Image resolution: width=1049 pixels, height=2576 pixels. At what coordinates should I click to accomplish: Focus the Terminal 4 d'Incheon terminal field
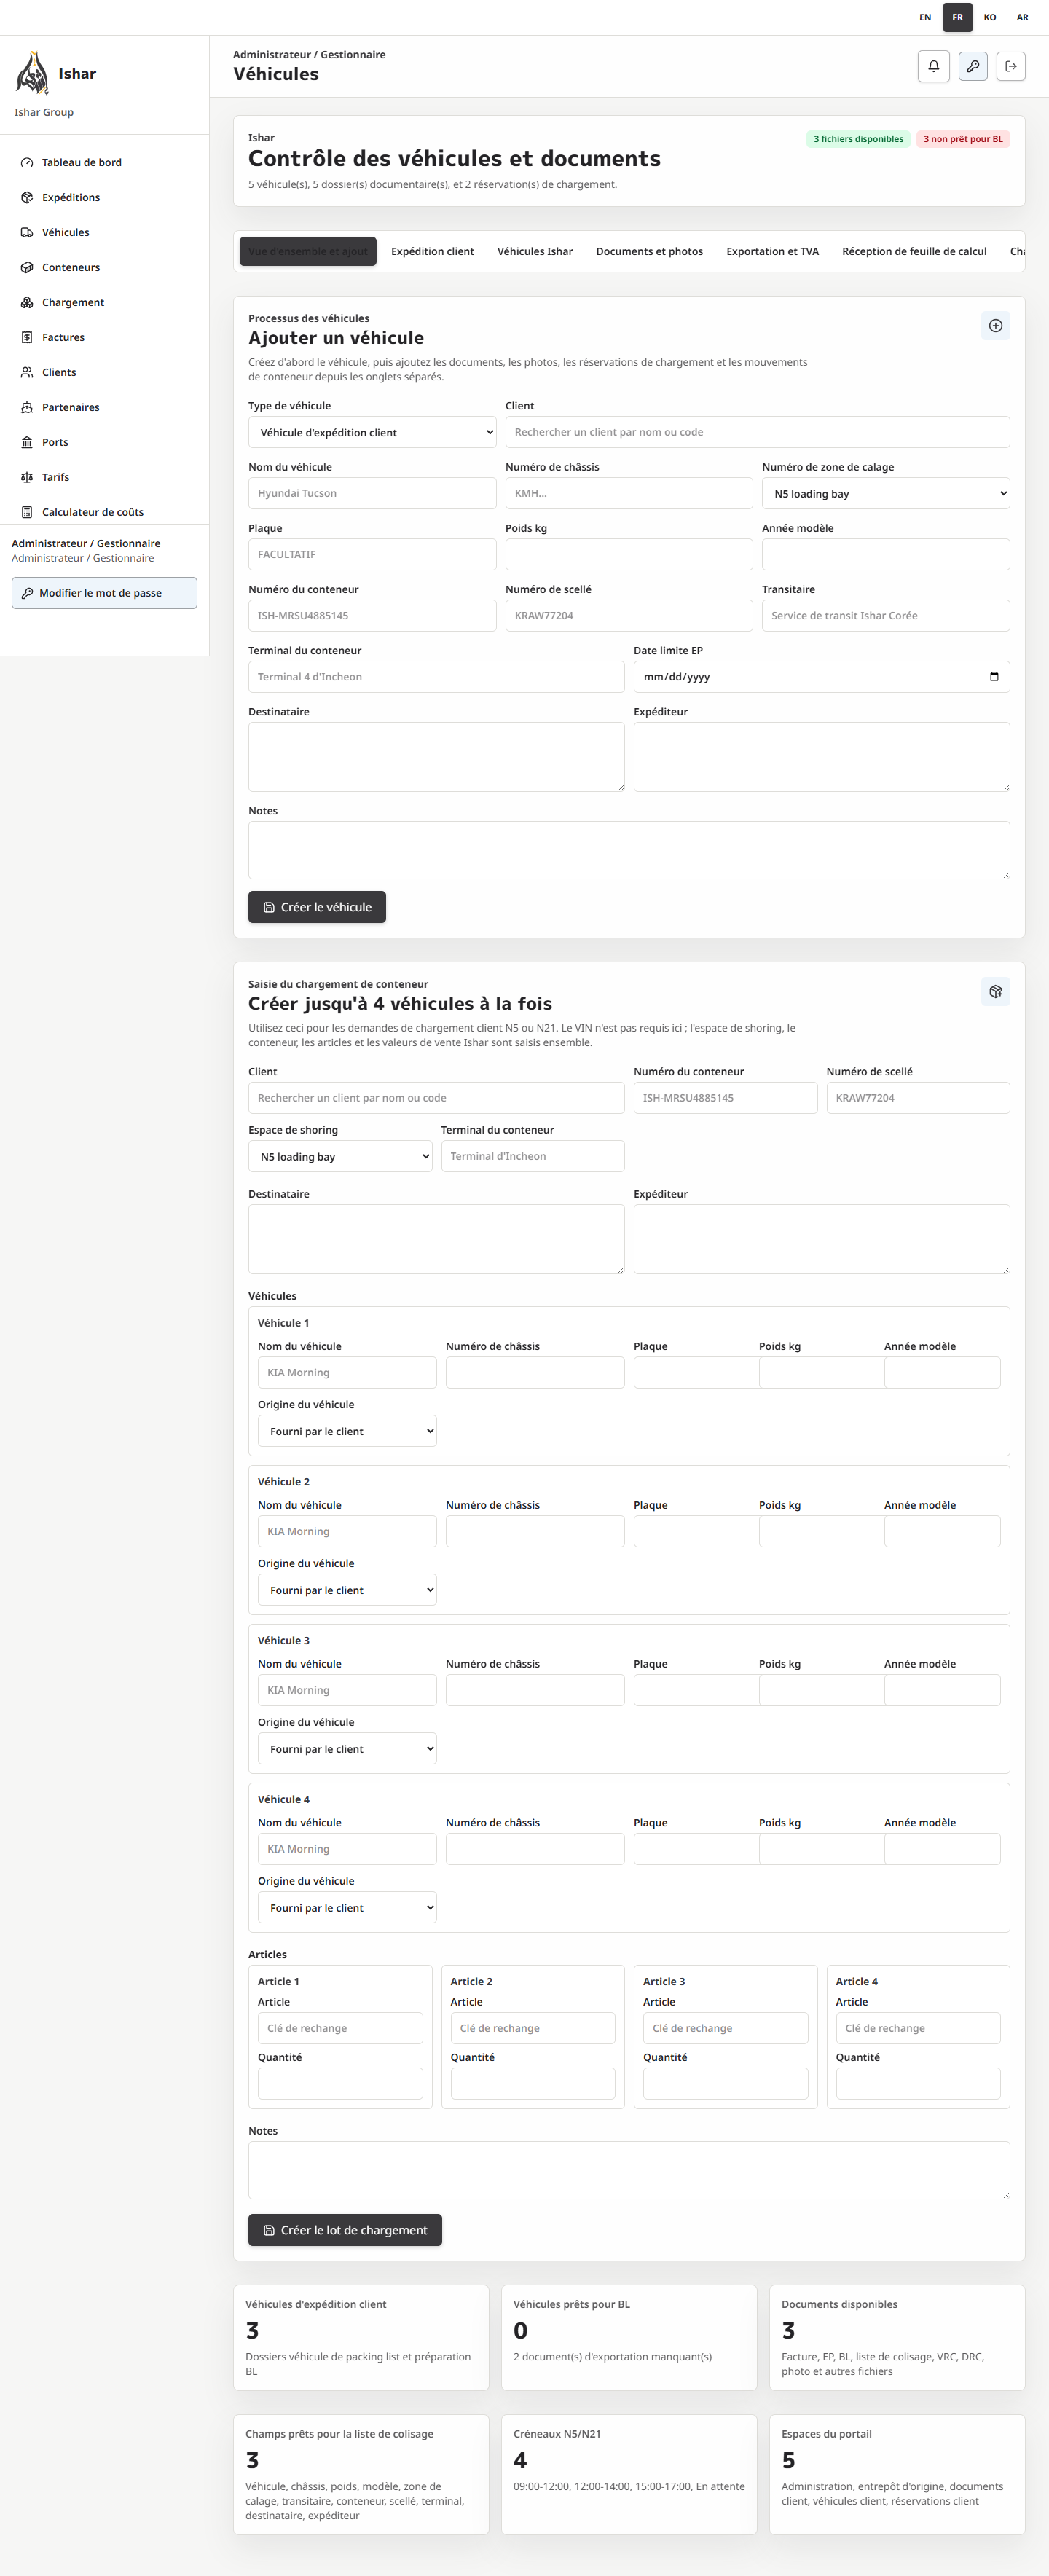(x=436, y=677)
